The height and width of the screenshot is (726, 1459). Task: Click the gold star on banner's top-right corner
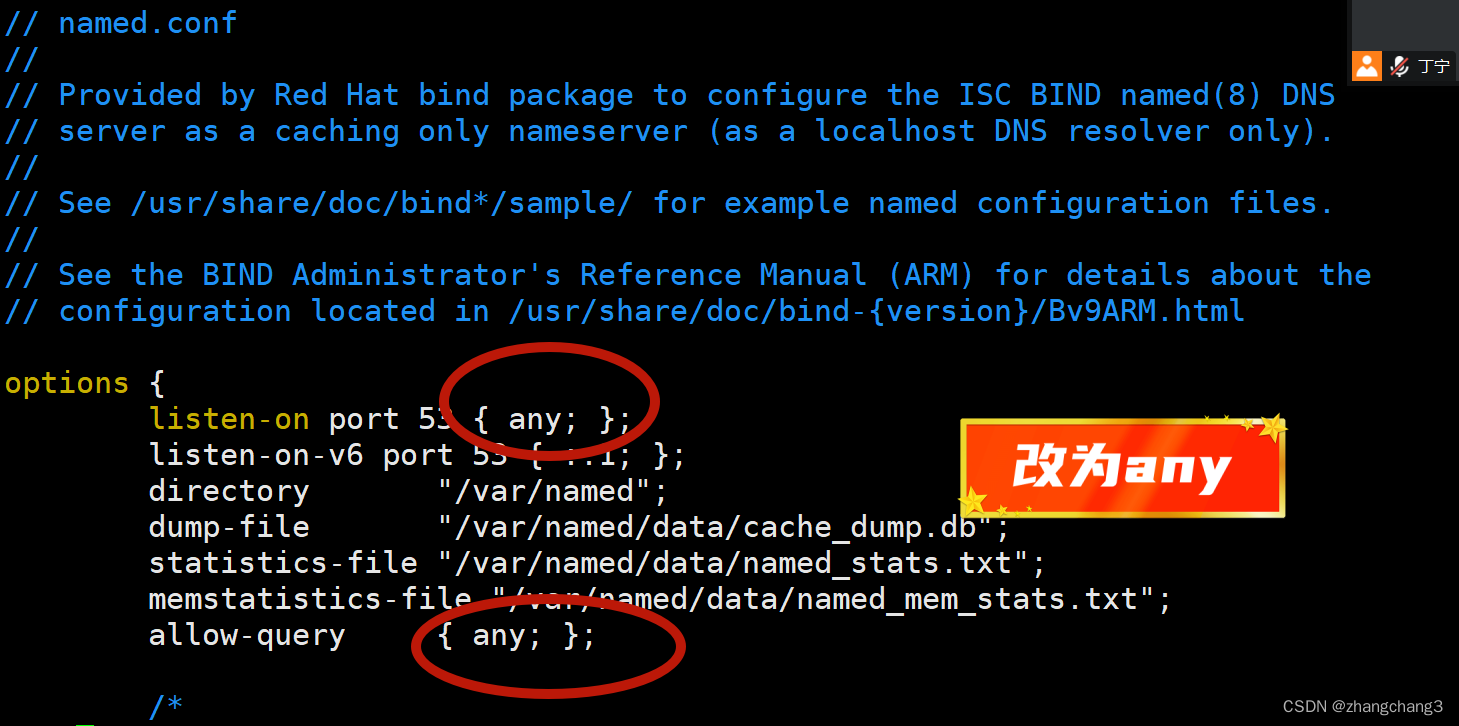click(x=1272, y=428)
